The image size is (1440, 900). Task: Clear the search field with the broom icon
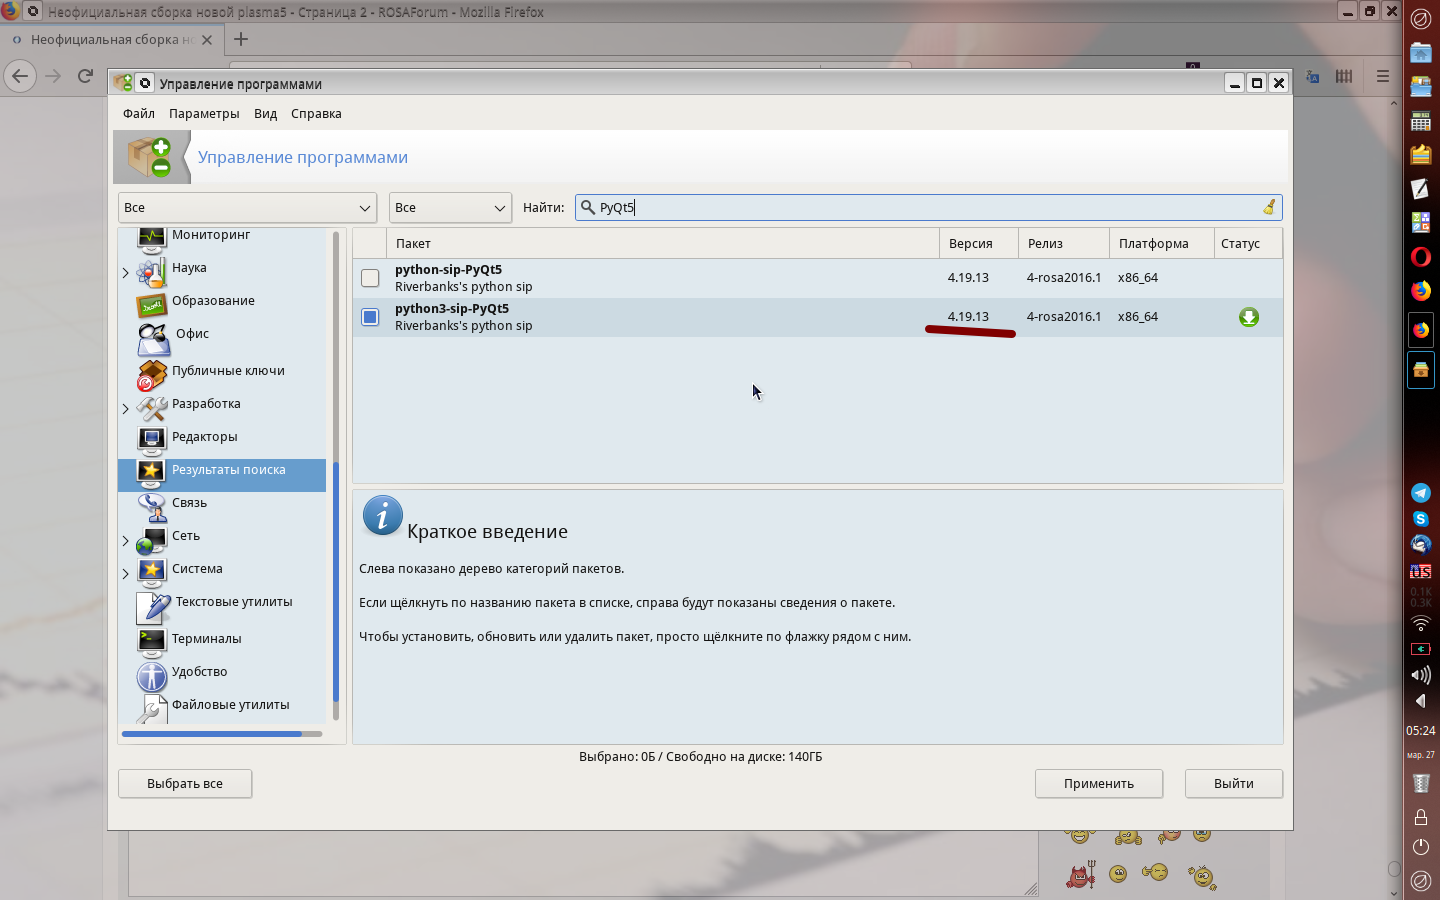tap(1269, 207)
